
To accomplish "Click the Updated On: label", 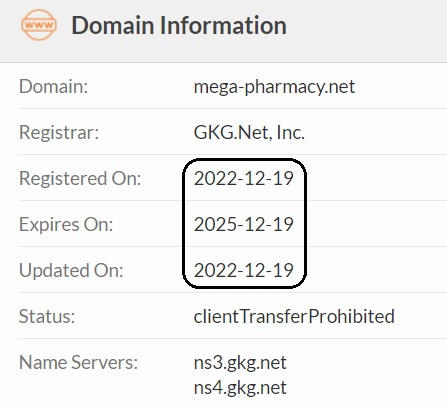I will [71, 270].
